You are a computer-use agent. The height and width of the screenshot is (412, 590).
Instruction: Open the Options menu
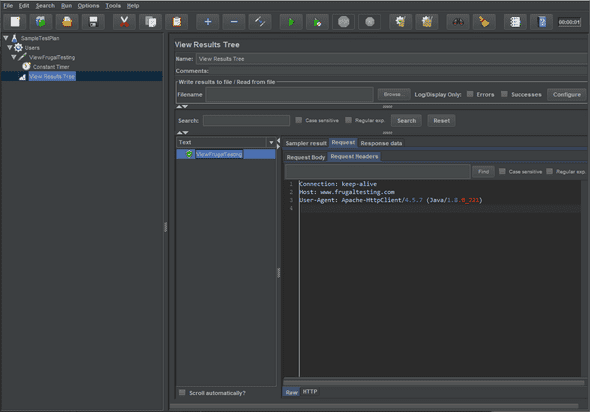point(88,6)
